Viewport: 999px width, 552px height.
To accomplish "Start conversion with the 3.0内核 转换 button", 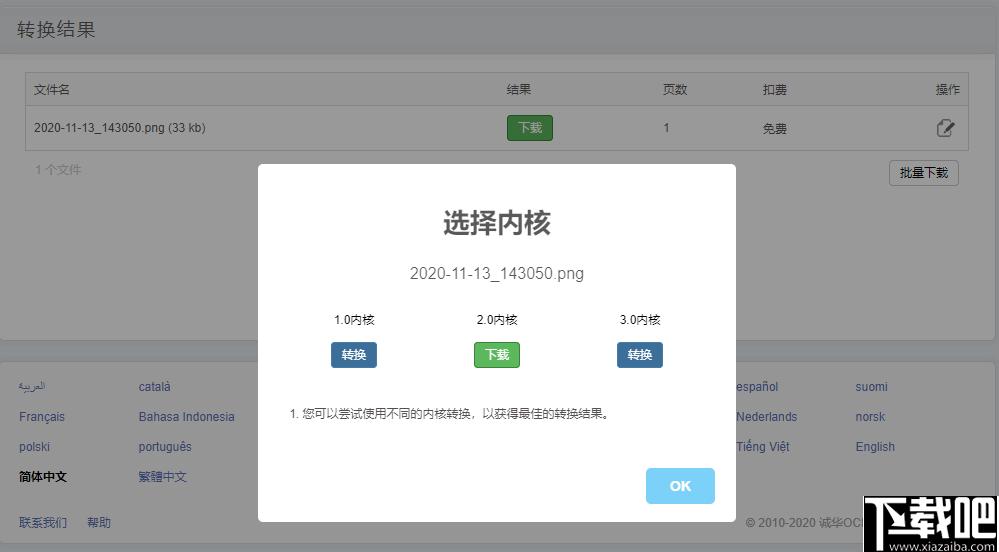I will click(640, 355).
